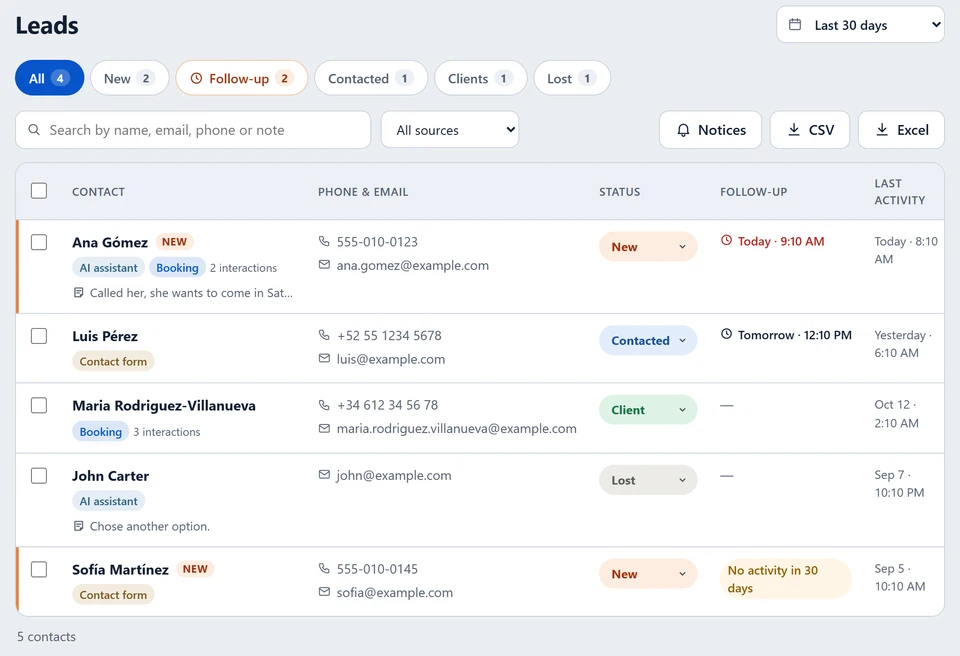Open Sofía Martínez's New status dropdown
The image size is (960, 656).
tap(648, 573)
